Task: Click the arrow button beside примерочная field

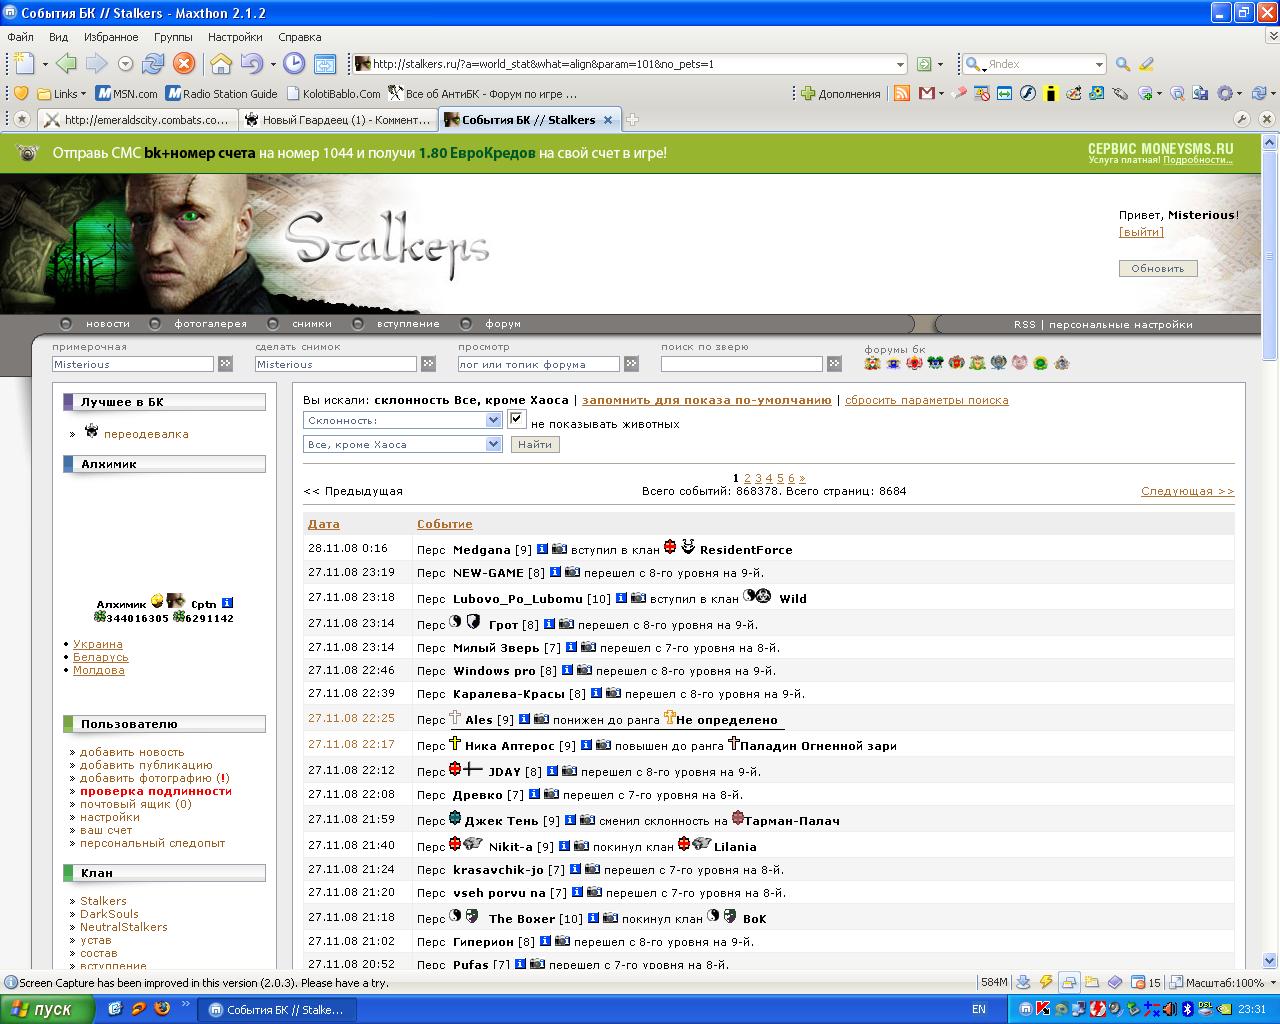Action: point(225,364)
